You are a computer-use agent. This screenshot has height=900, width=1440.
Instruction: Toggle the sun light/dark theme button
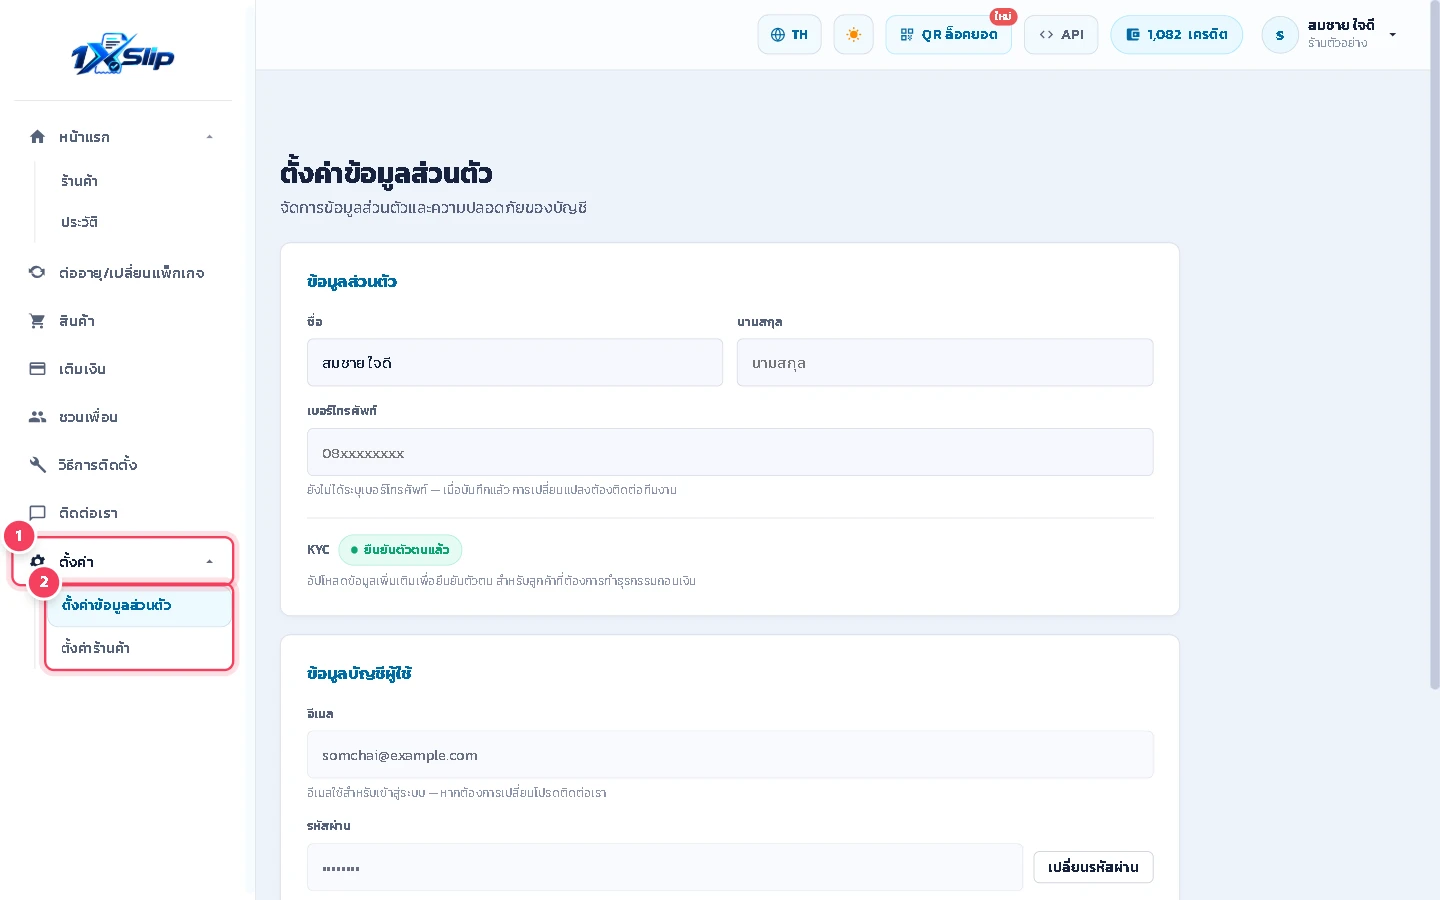coord(853,34)
